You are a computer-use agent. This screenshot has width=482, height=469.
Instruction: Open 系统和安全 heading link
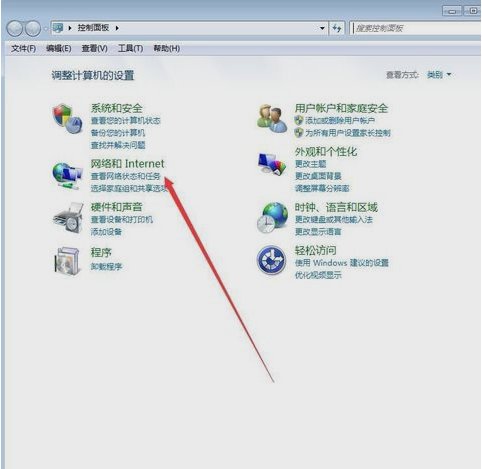pos(117,108)
